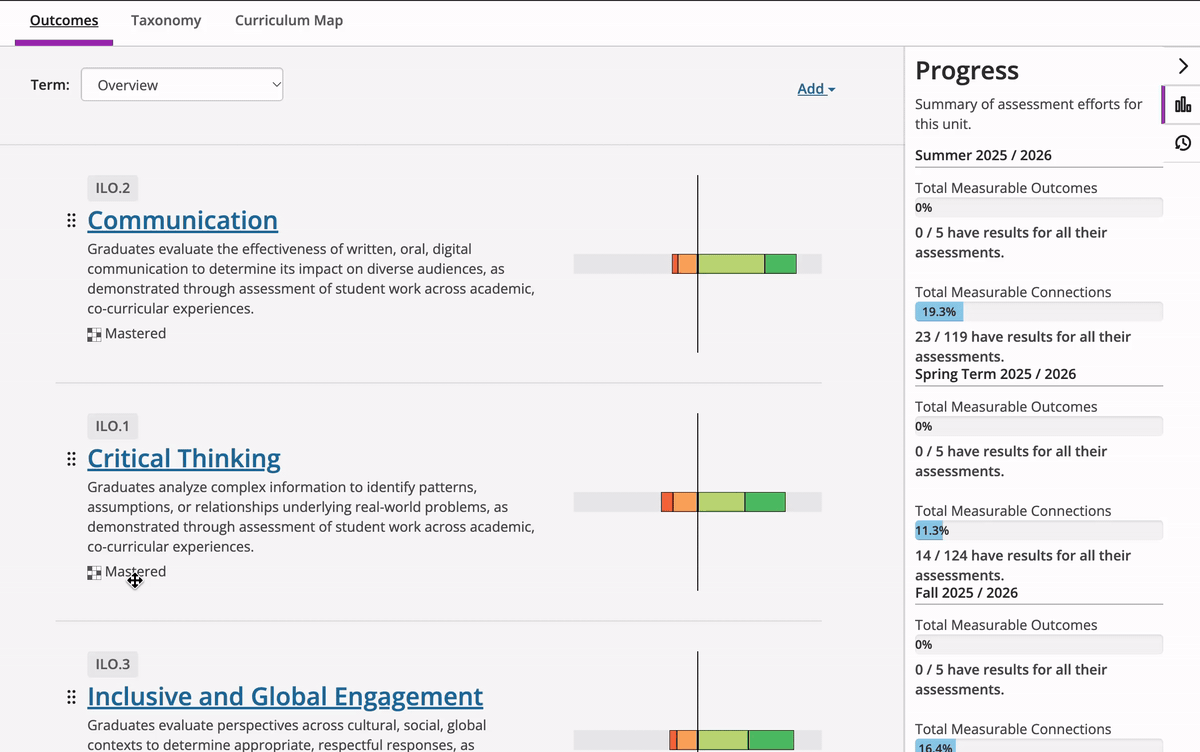Switch to the Outcomes tab
Viewport: 1200px width, 752px height.
coord(64,20)
